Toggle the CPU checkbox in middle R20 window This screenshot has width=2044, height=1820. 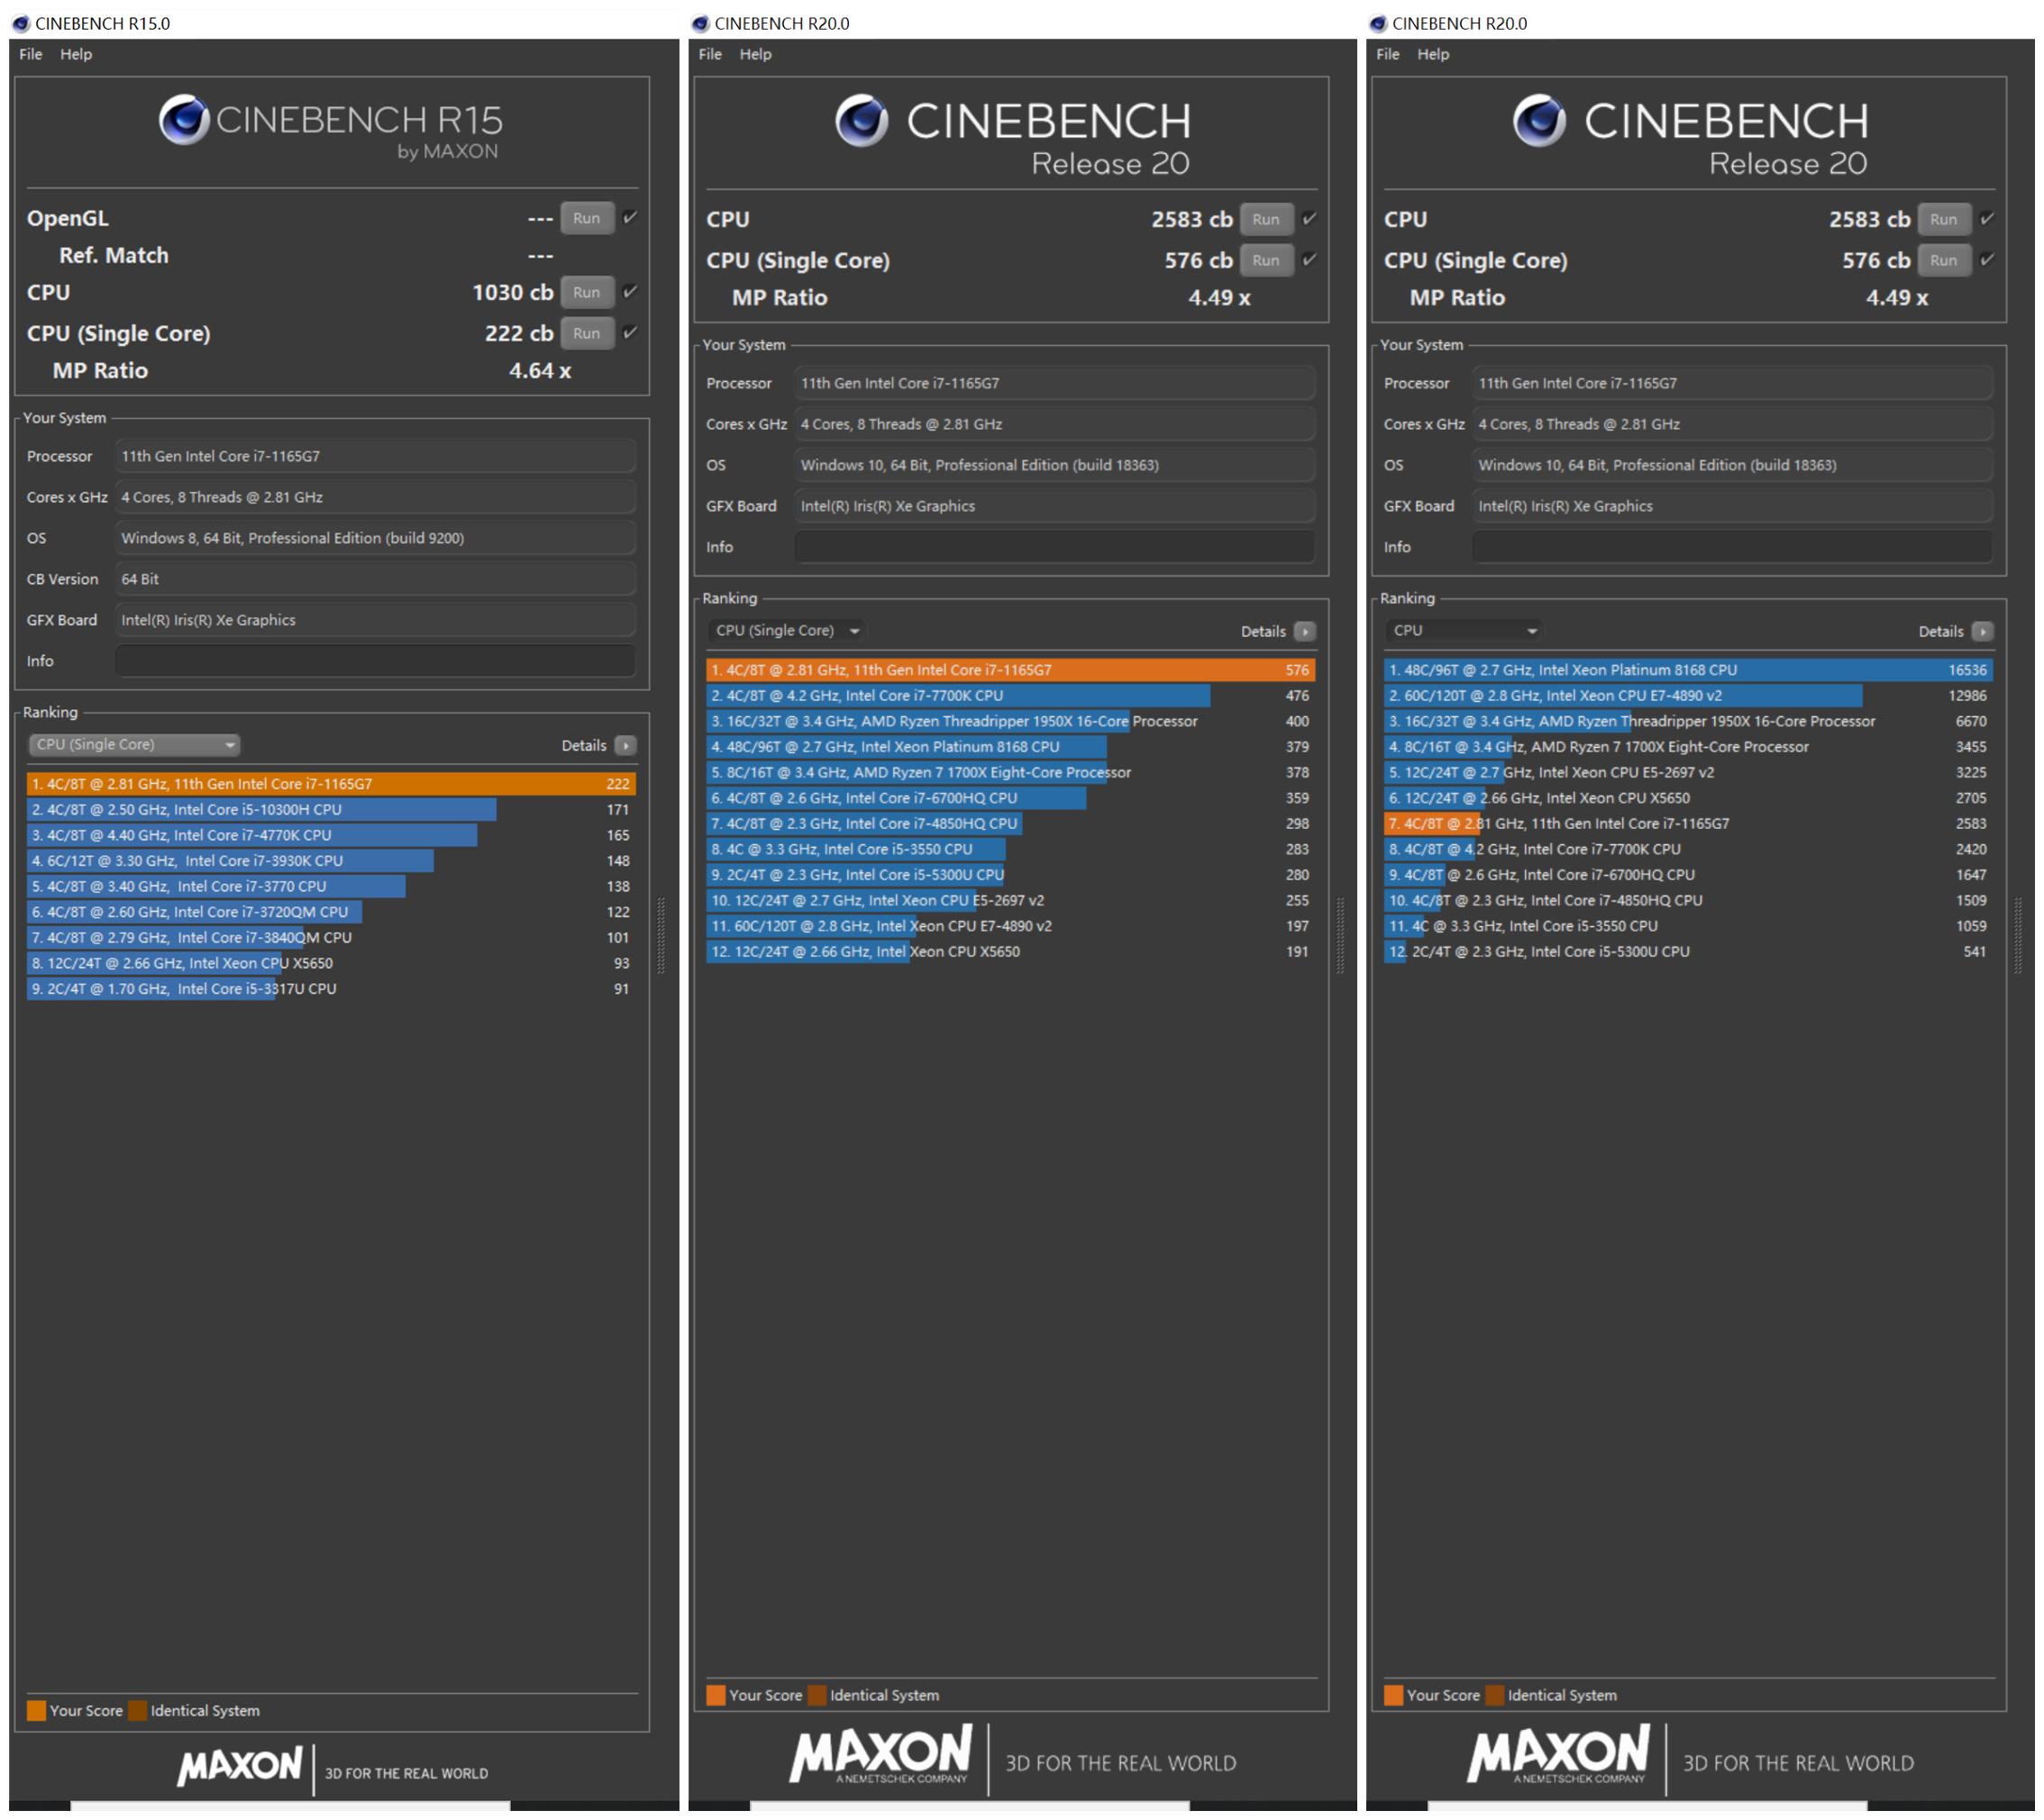pyautogui.click(x=1309, y=219)
